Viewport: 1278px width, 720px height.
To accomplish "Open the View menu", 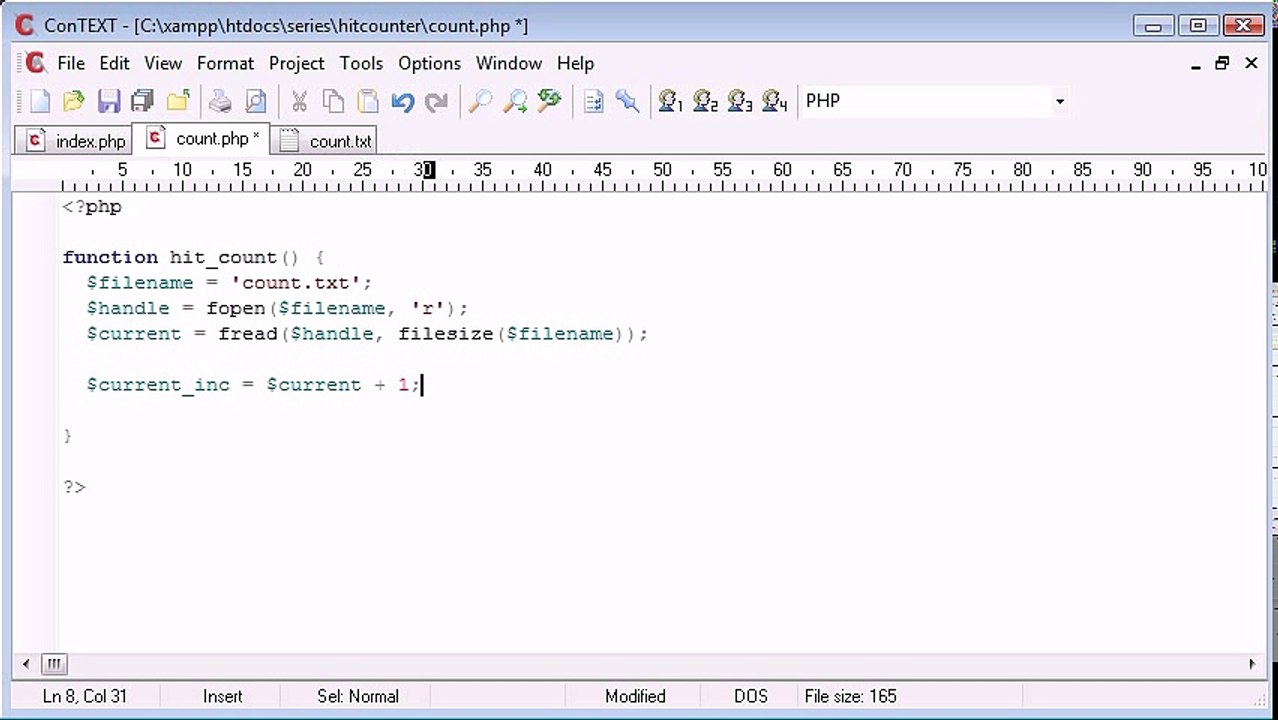I will (x=163, y=63).
